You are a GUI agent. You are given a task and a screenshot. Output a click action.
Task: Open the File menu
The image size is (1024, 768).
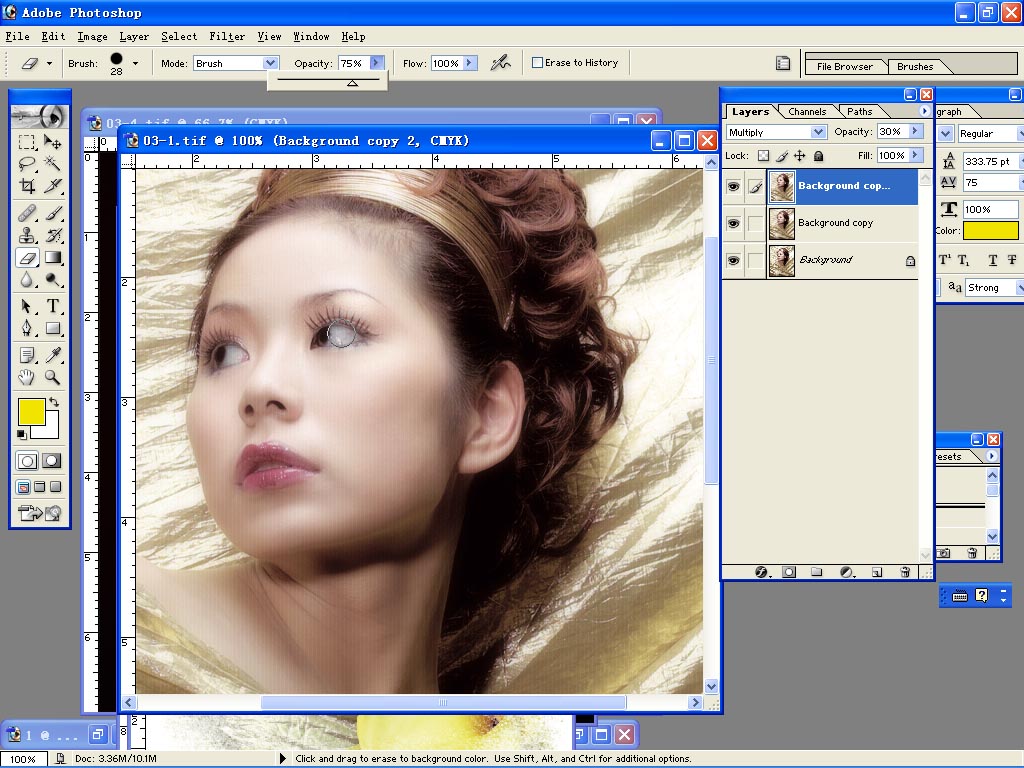(17, 37)
